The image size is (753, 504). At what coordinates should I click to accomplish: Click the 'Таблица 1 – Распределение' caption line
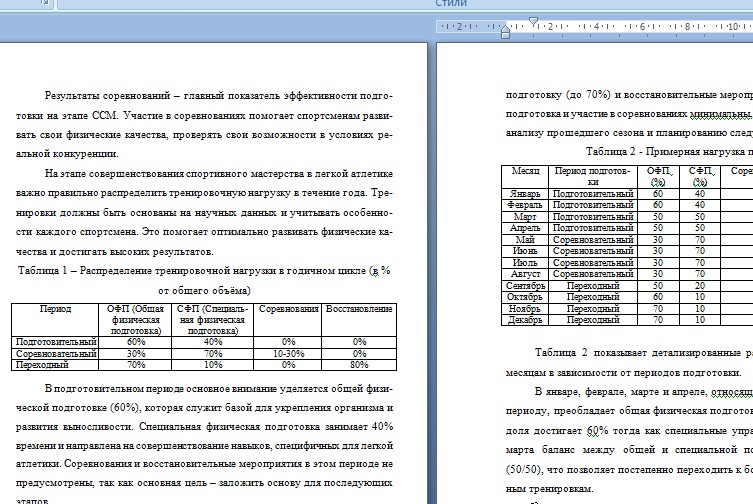tap(204, 271)
